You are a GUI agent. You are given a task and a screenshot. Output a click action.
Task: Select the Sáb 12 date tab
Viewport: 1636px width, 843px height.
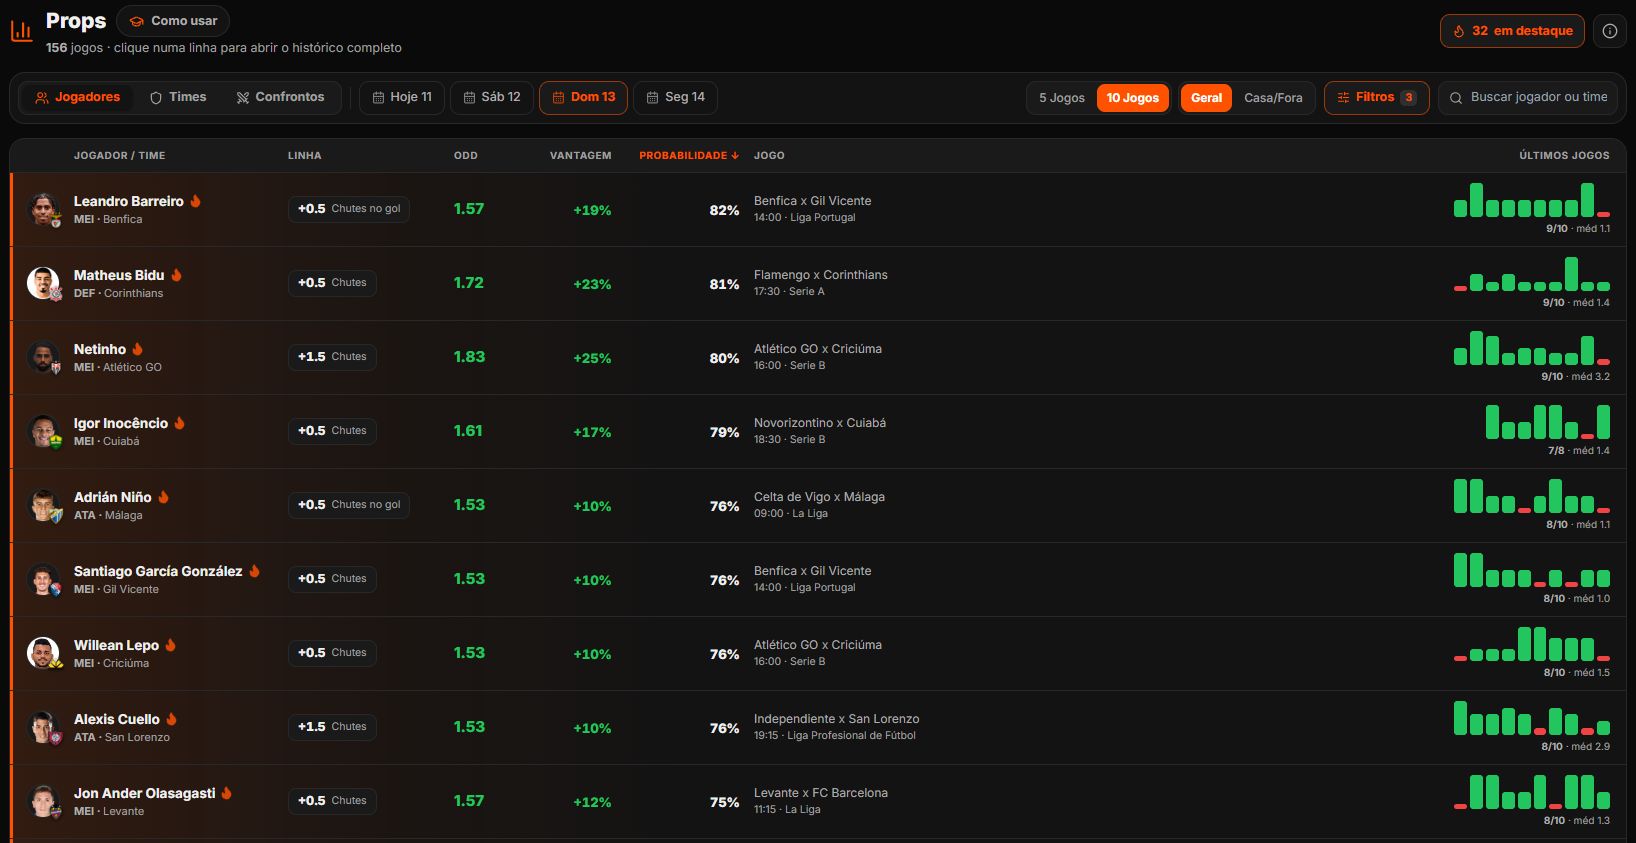coord(492,97)
